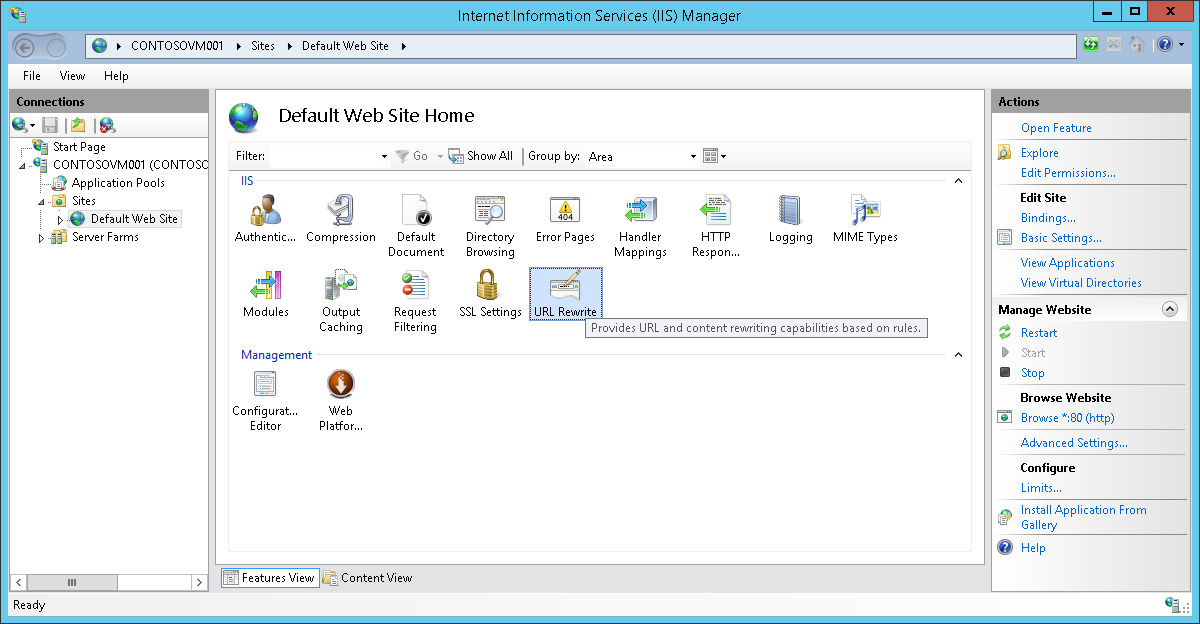Viewport: 1200px width, 624px height.
Task: Click the Refresh page icon in address bar
Action: (x=1091, y=45)
